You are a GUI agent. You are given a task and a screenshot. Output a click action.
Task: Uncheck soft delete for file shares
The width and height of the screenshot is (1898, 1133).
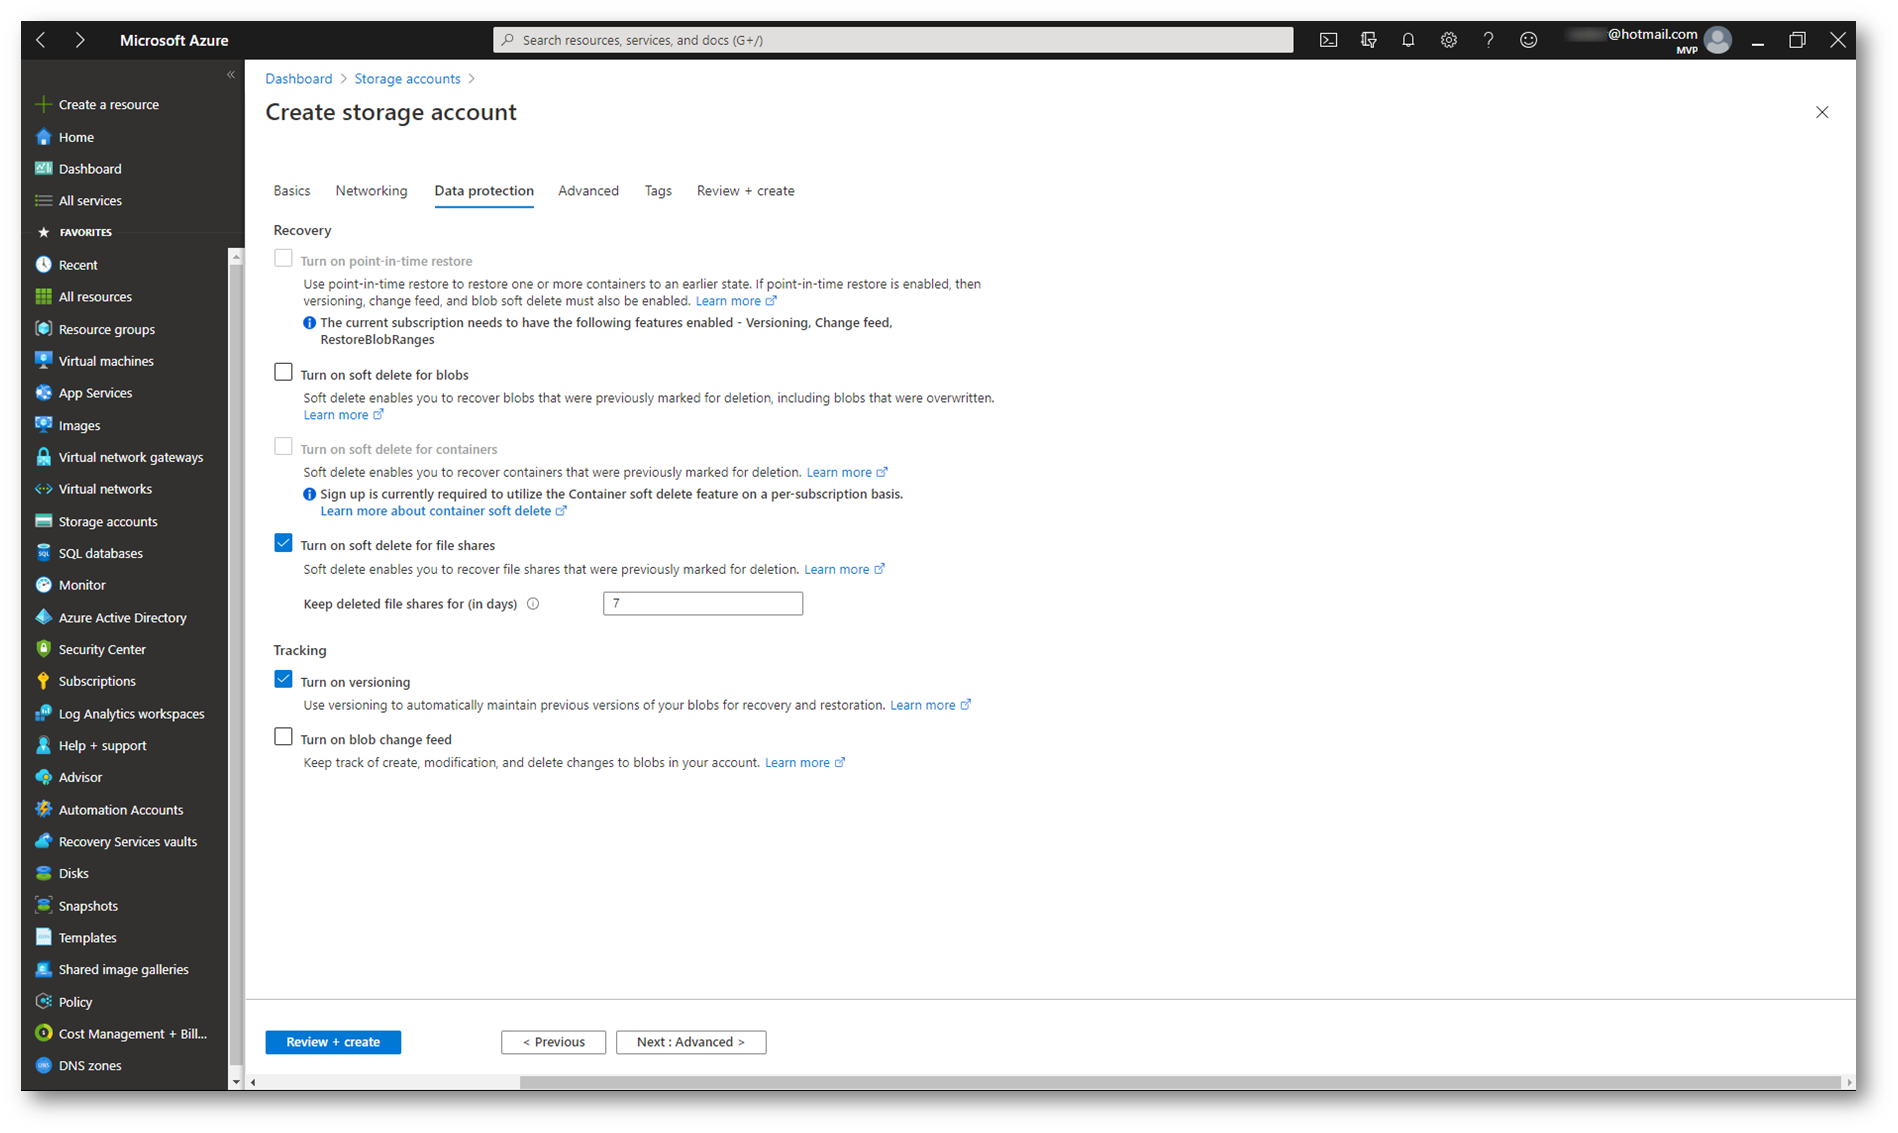coord(283,543)
